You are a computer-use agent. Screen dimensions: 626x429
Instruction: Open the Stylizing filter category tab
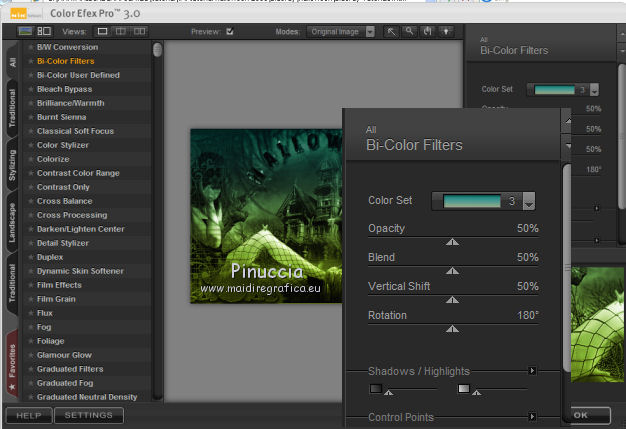12,166
